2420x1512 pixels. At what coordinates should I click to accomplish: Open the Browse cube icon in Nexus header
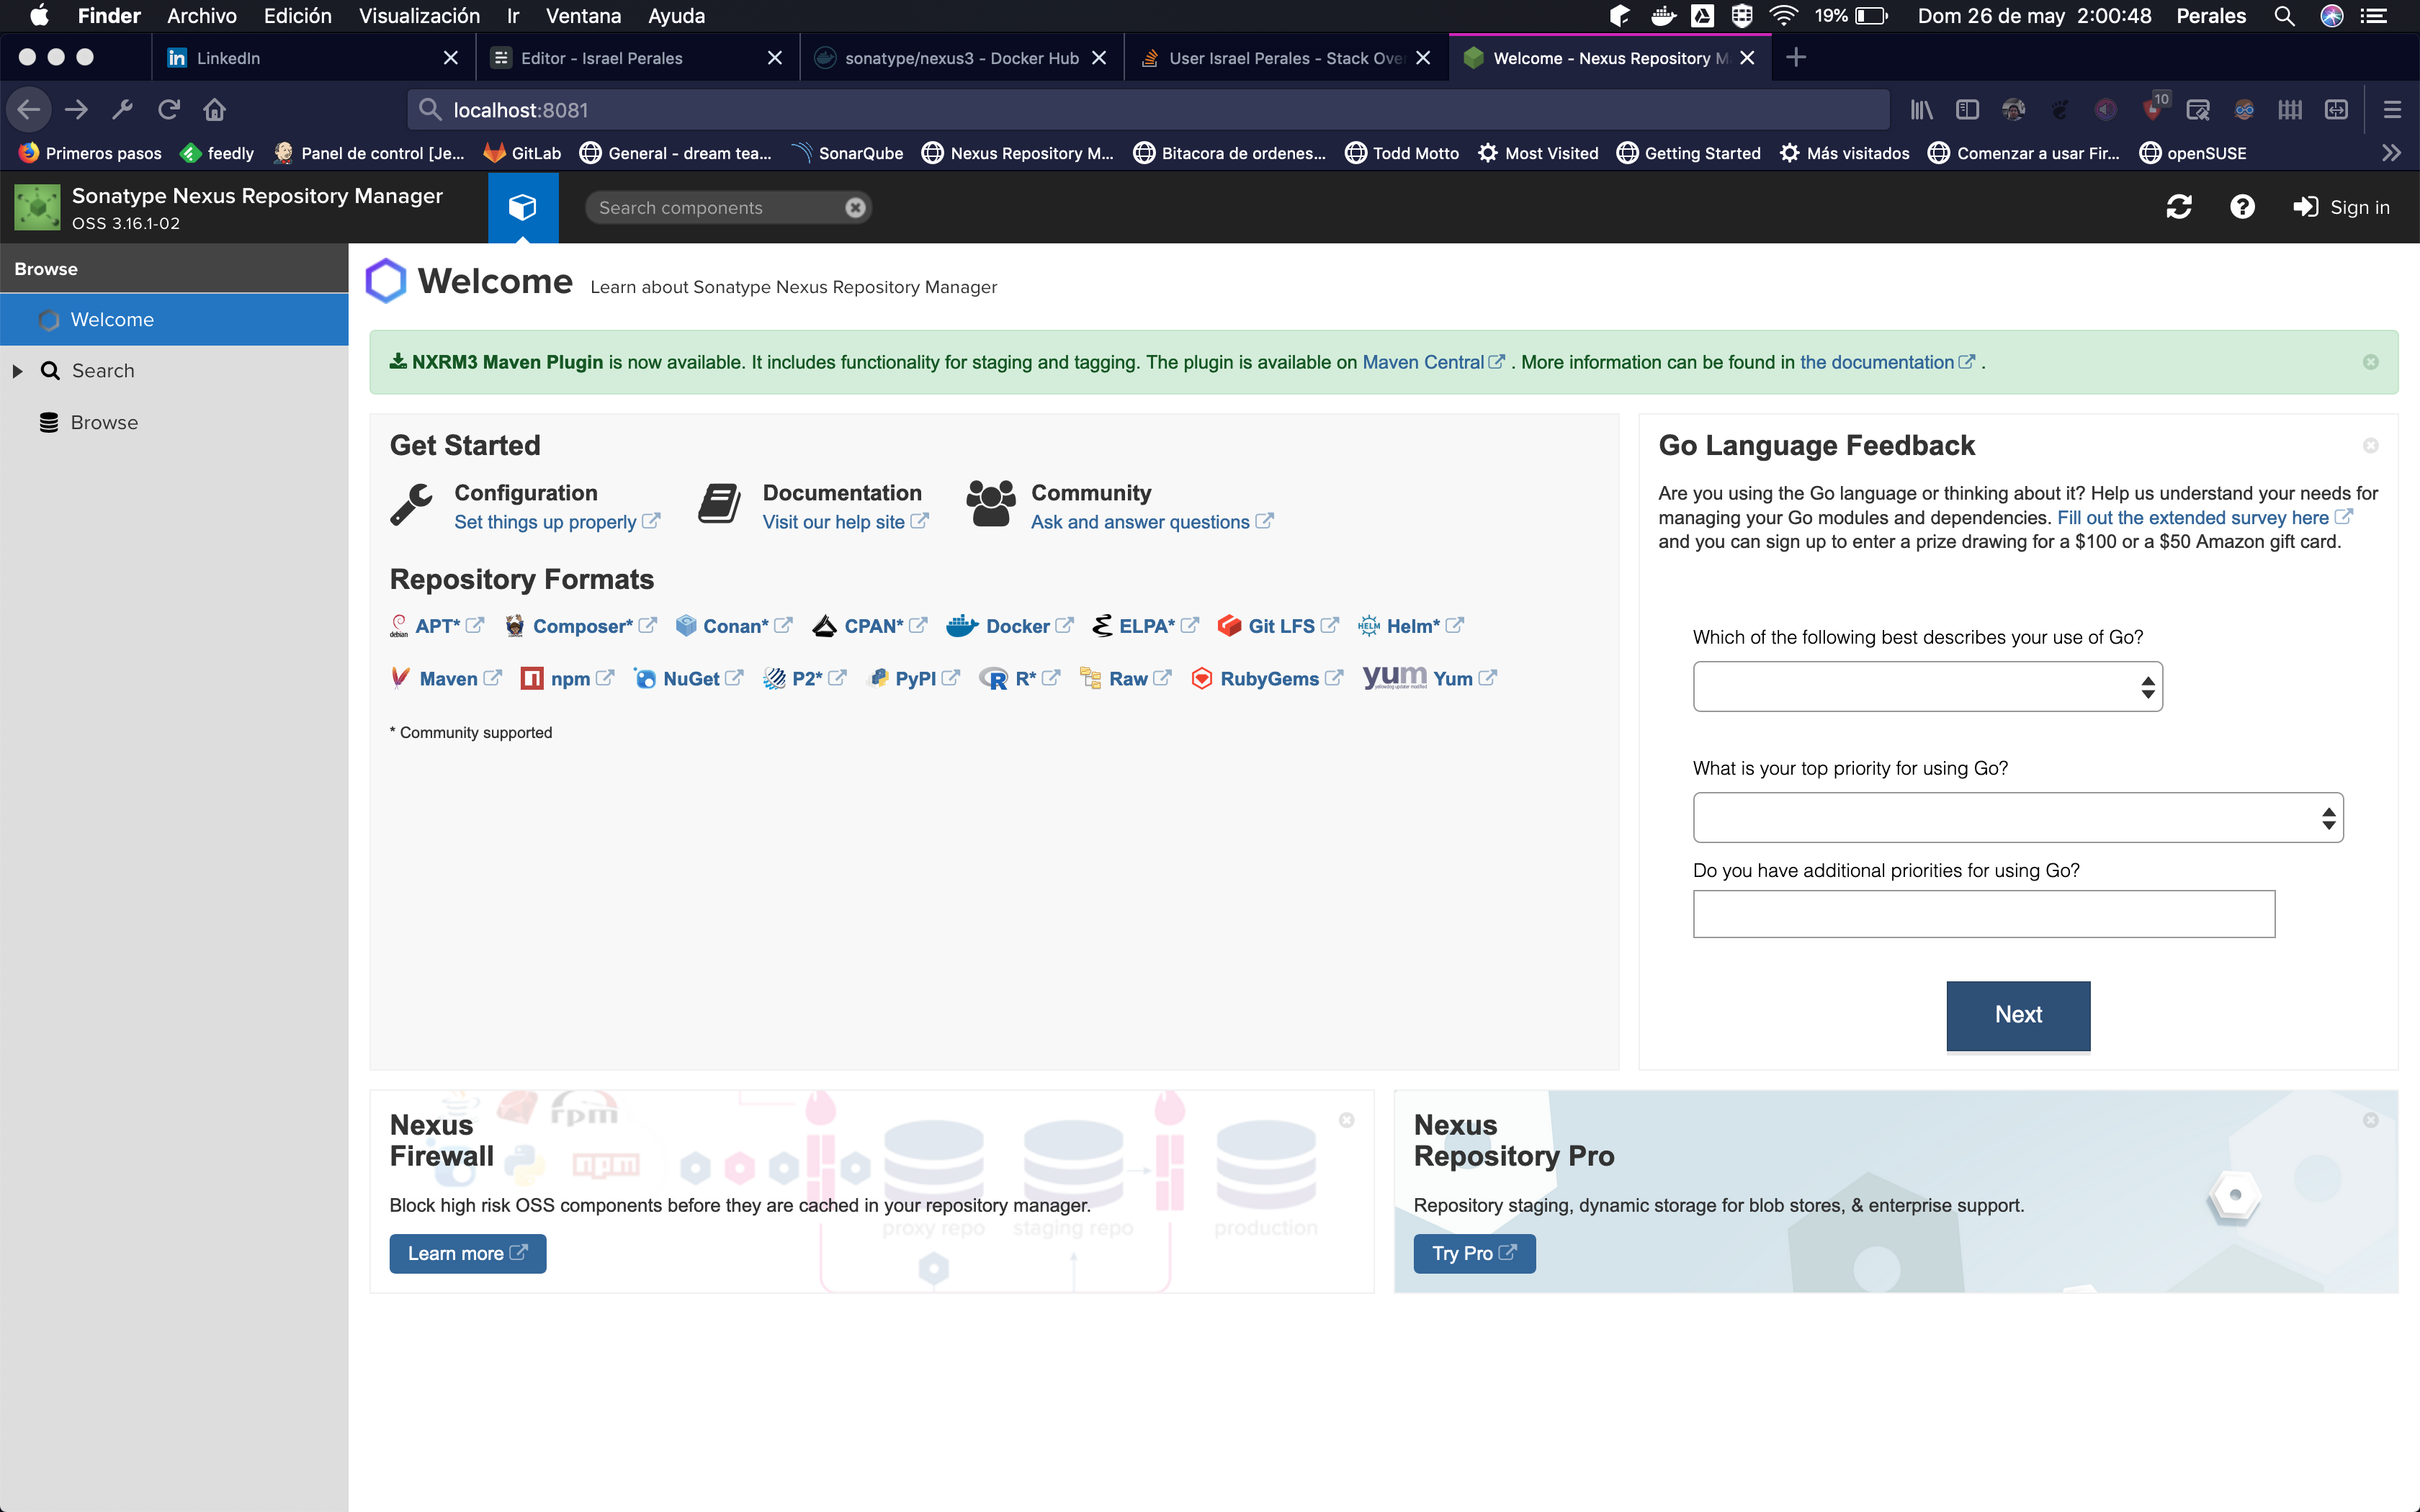tap(523, 207)
